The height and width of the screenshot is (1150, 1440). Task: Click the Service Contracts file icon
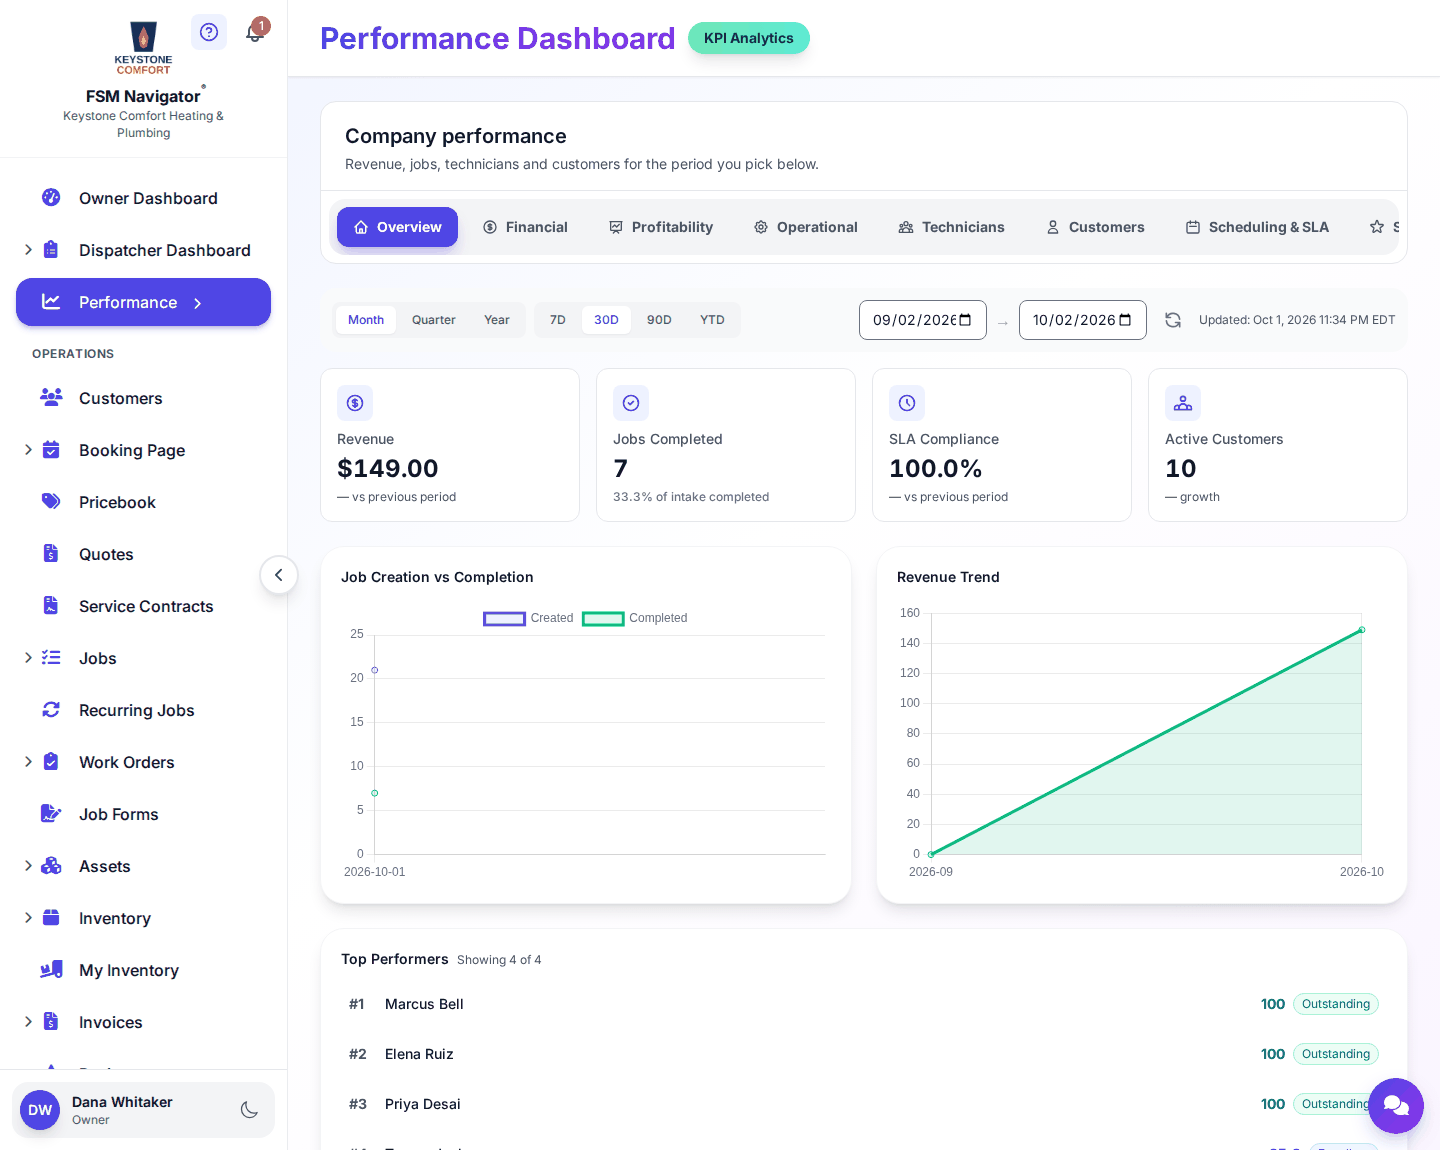click(x=51, y=605)
